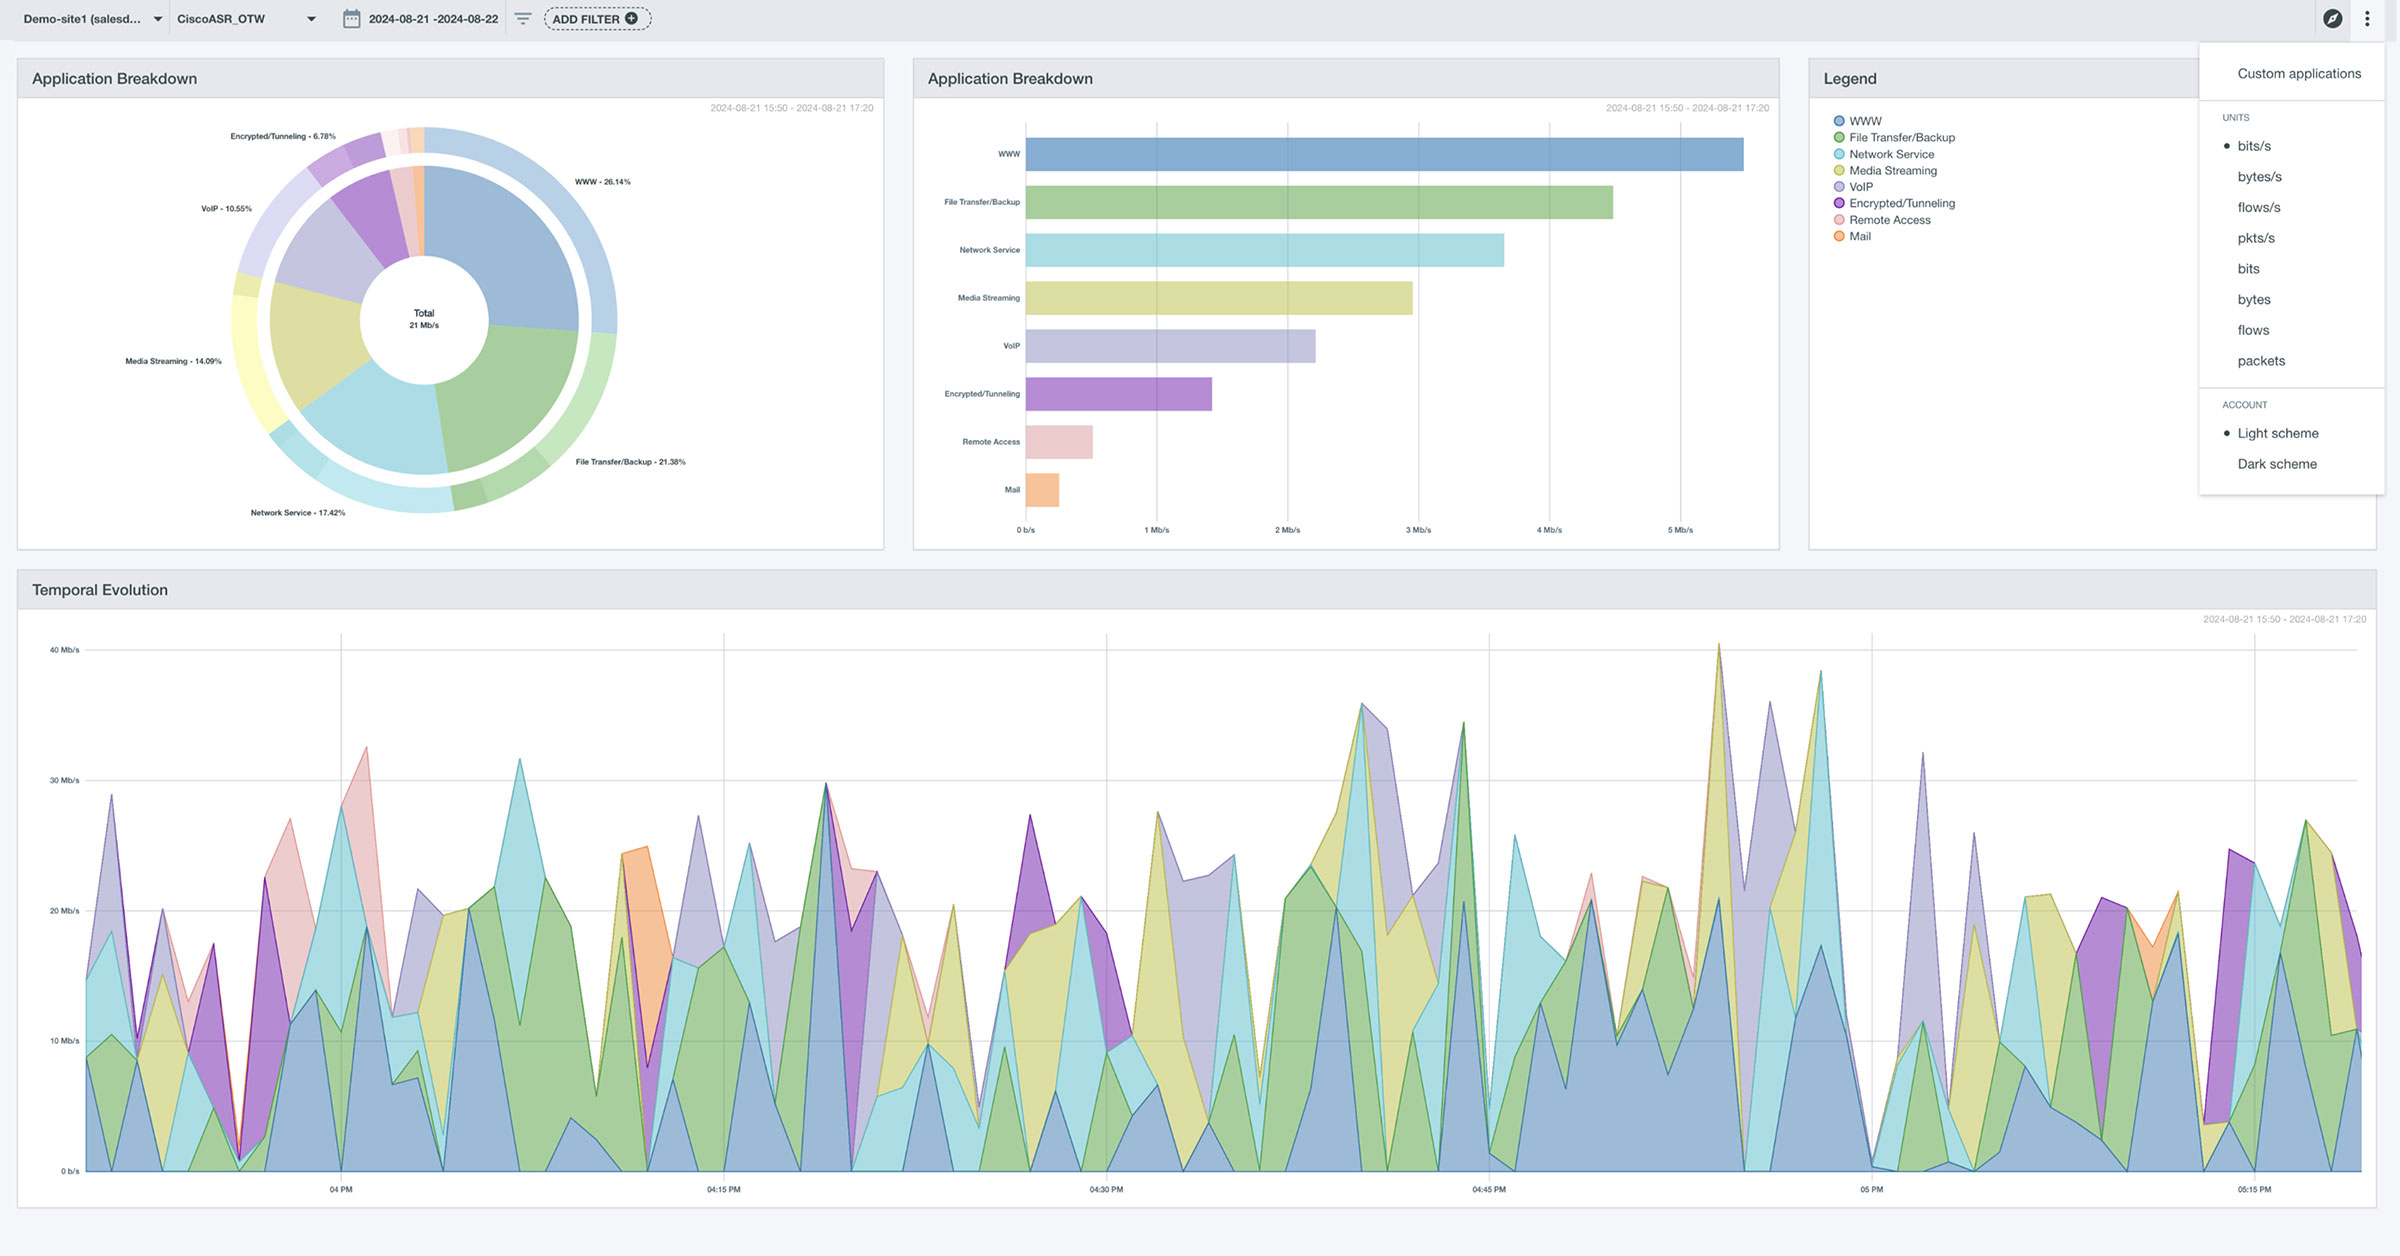
Task: Click the Temporal Evolution panel title
Action: [100, 590]
